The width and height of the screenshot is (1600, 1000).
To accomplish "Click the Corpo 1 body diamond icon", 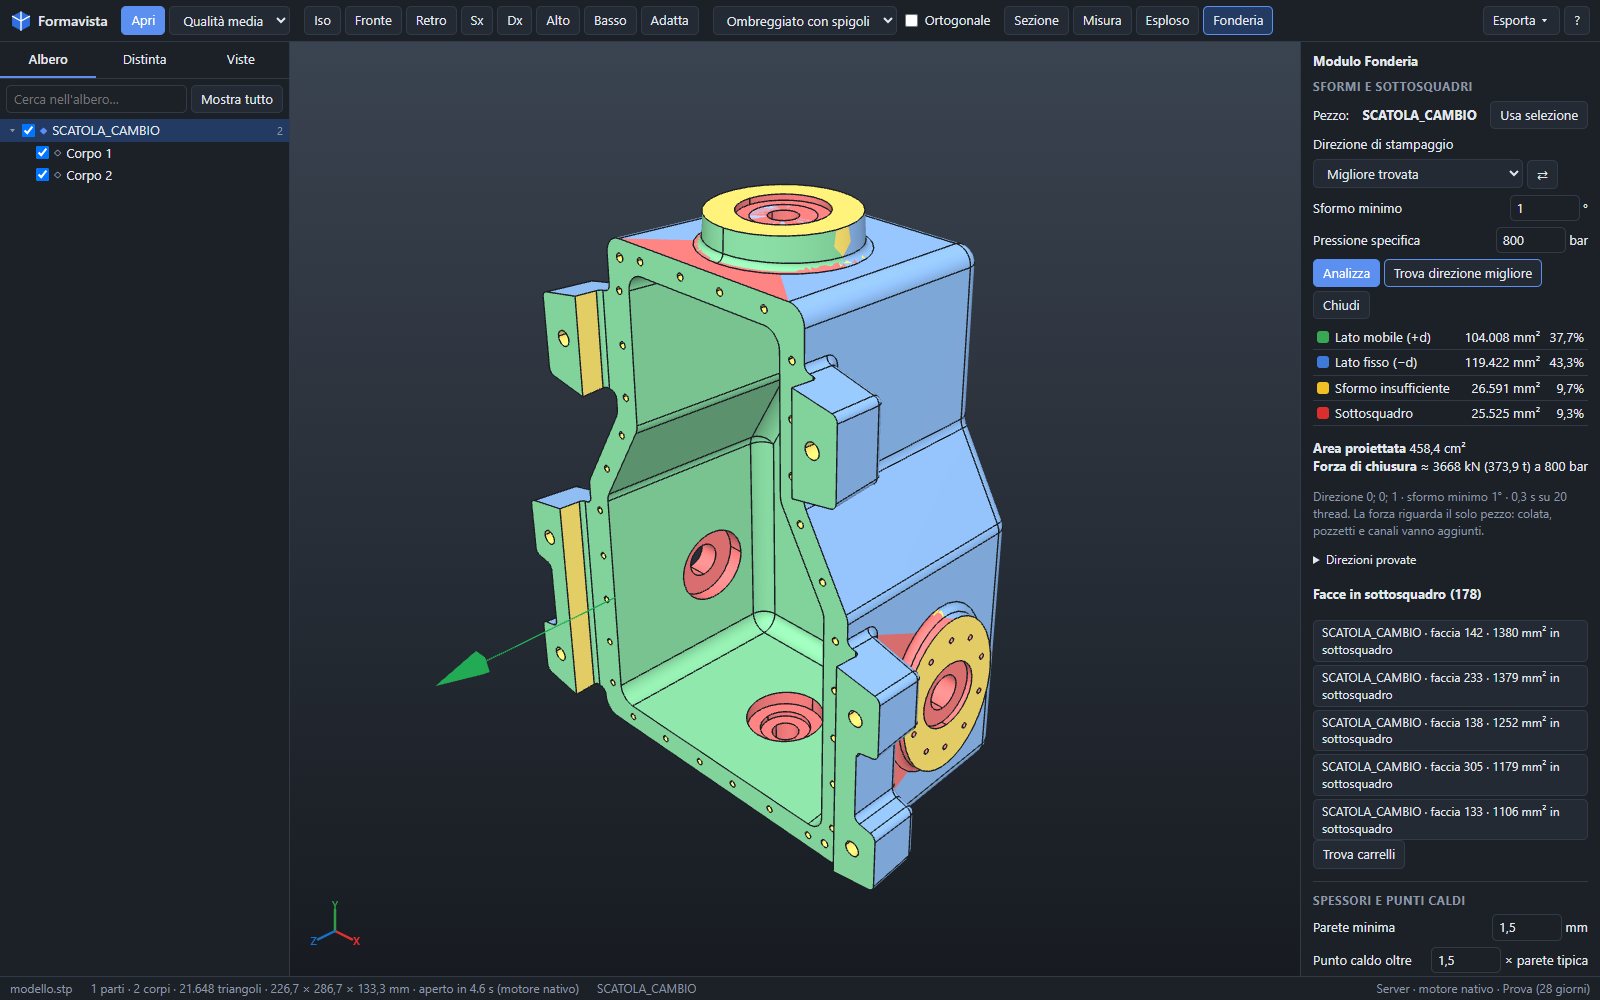I will [57, 153].
